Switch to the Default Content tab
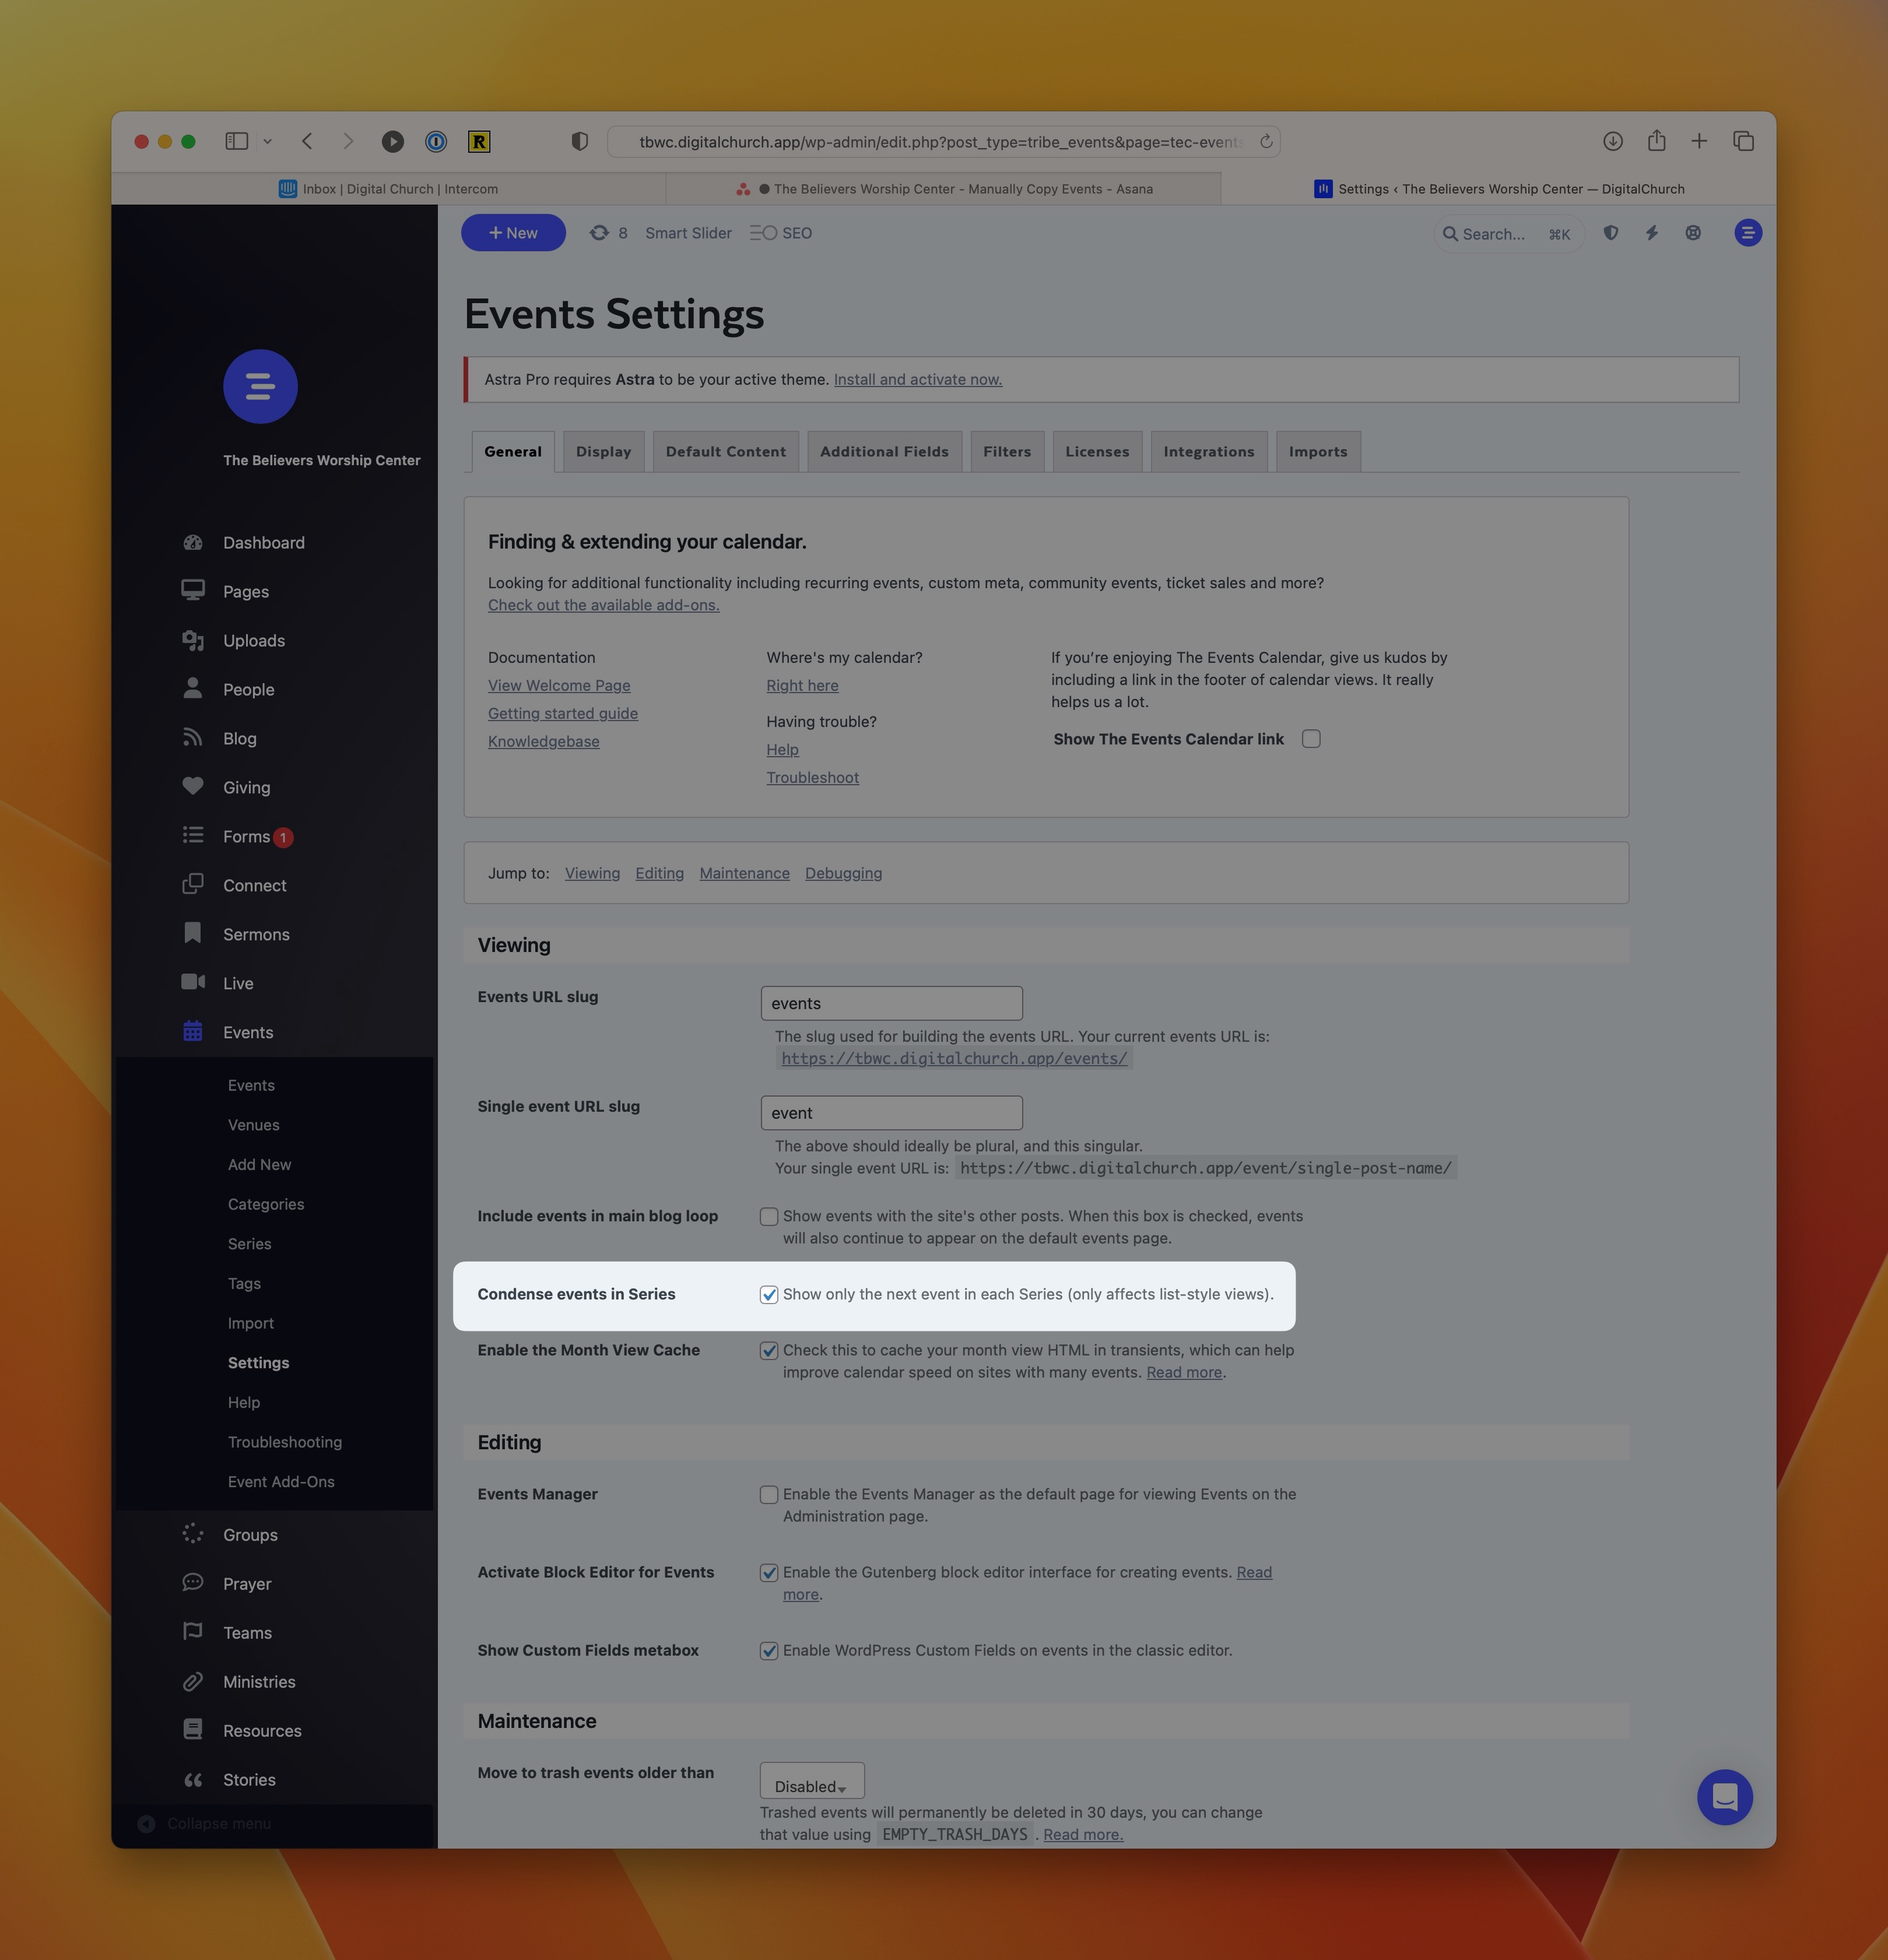This screenshot has width=1888, height=1960. click(726, 452)
